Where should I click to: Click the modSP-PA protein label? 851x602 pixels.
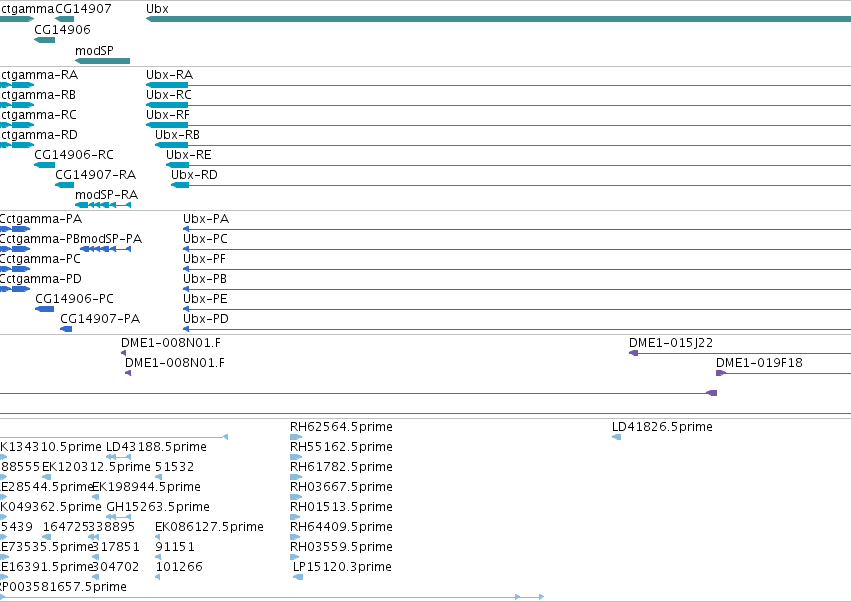111,239
